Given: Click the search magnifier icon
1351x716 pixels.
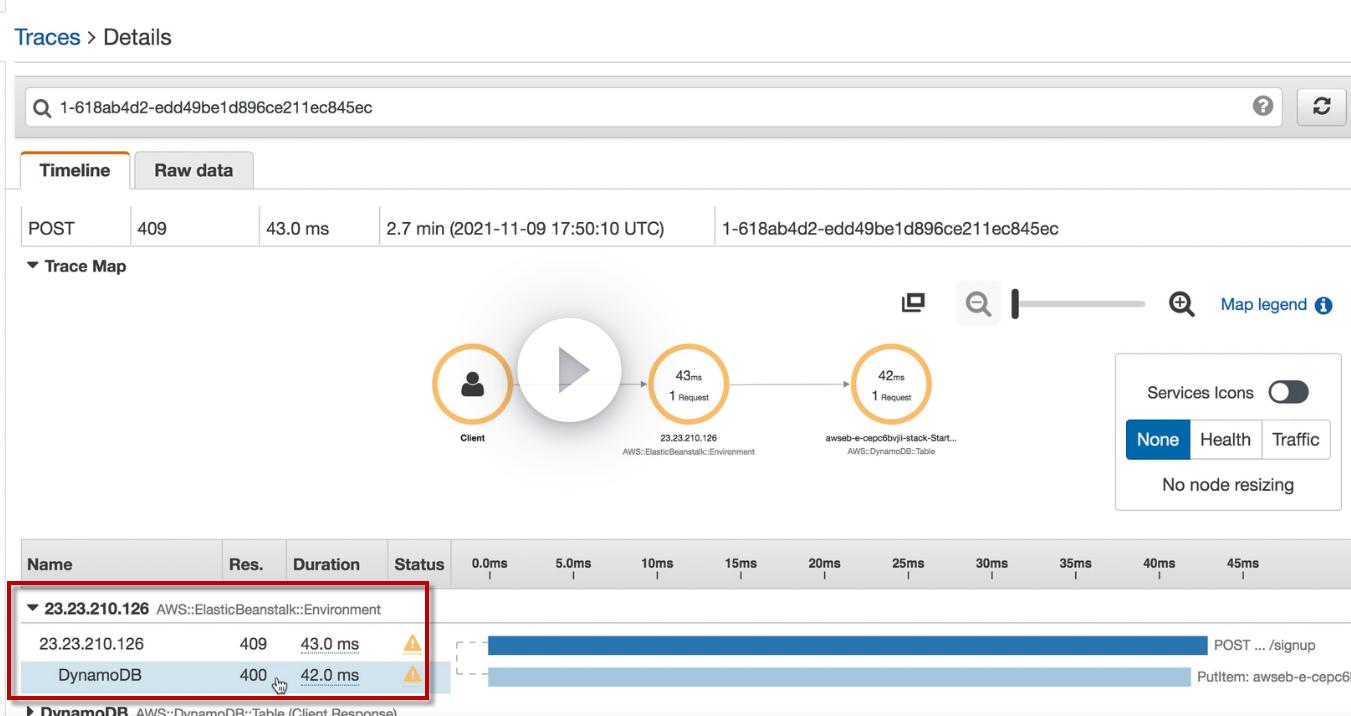Looking at the screenshot, I should [x=41, y=108].
